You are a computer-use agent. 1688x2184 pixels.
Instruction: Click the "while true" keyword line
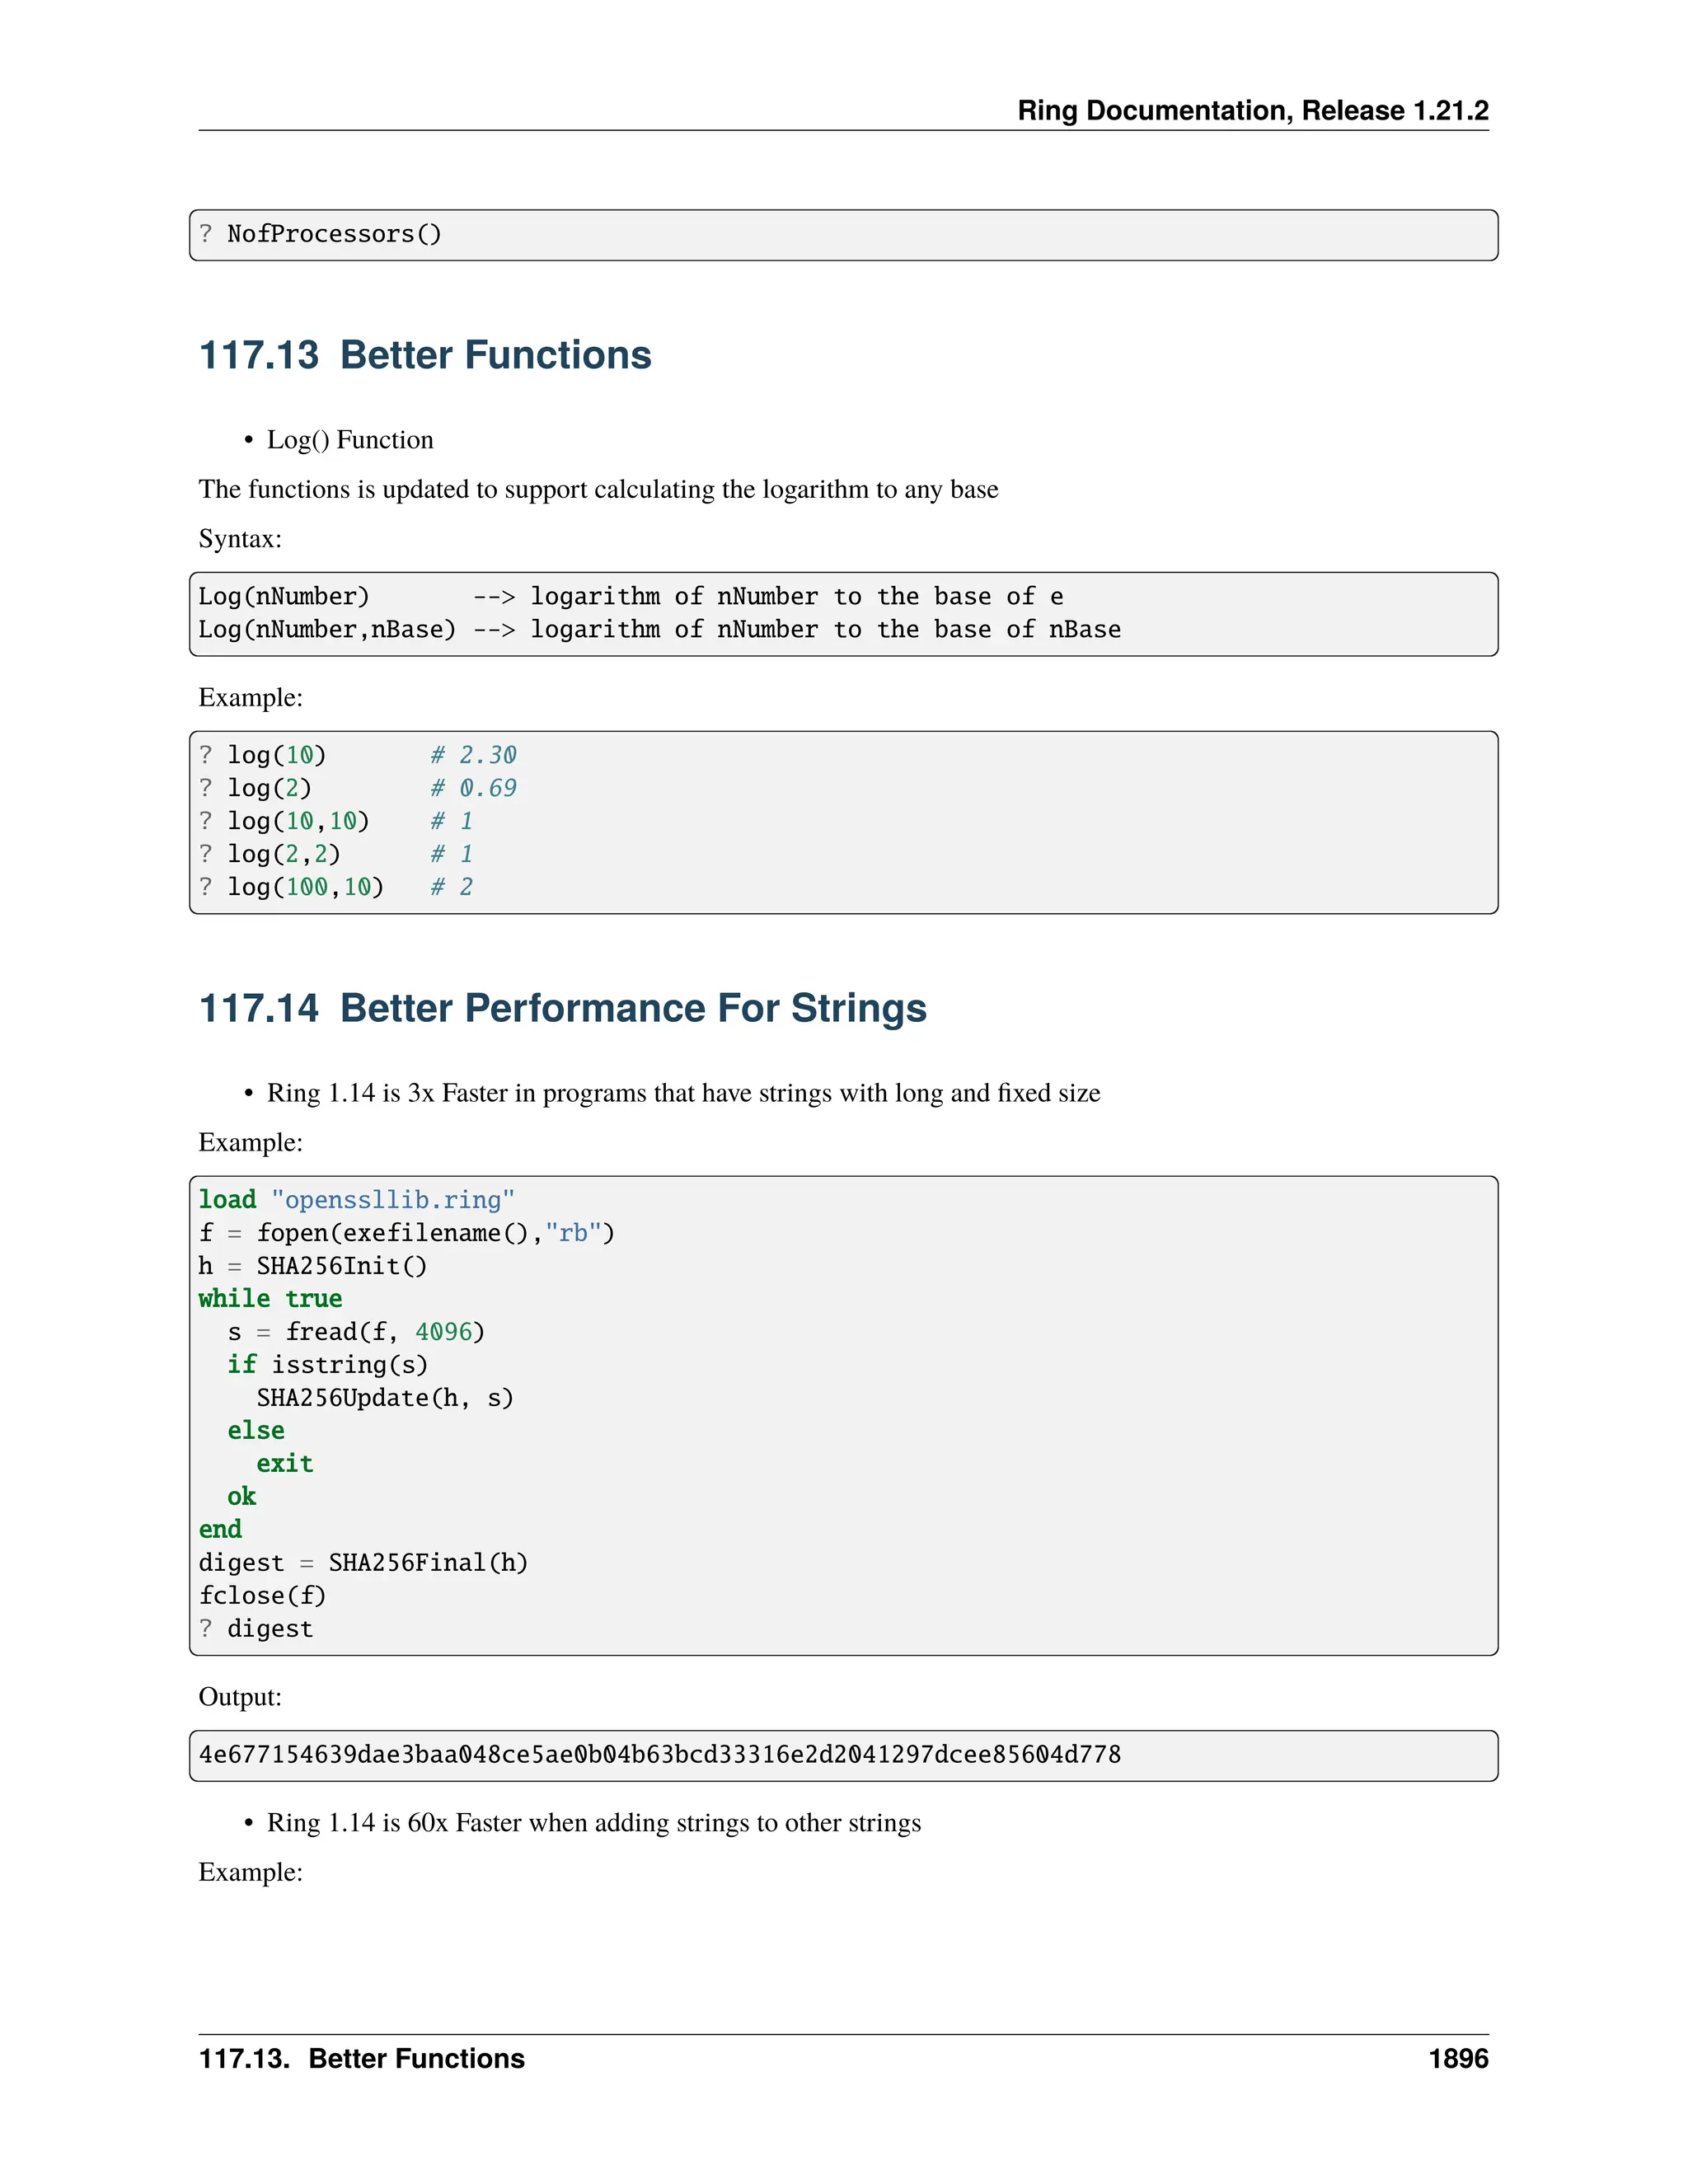(270, 1299)
